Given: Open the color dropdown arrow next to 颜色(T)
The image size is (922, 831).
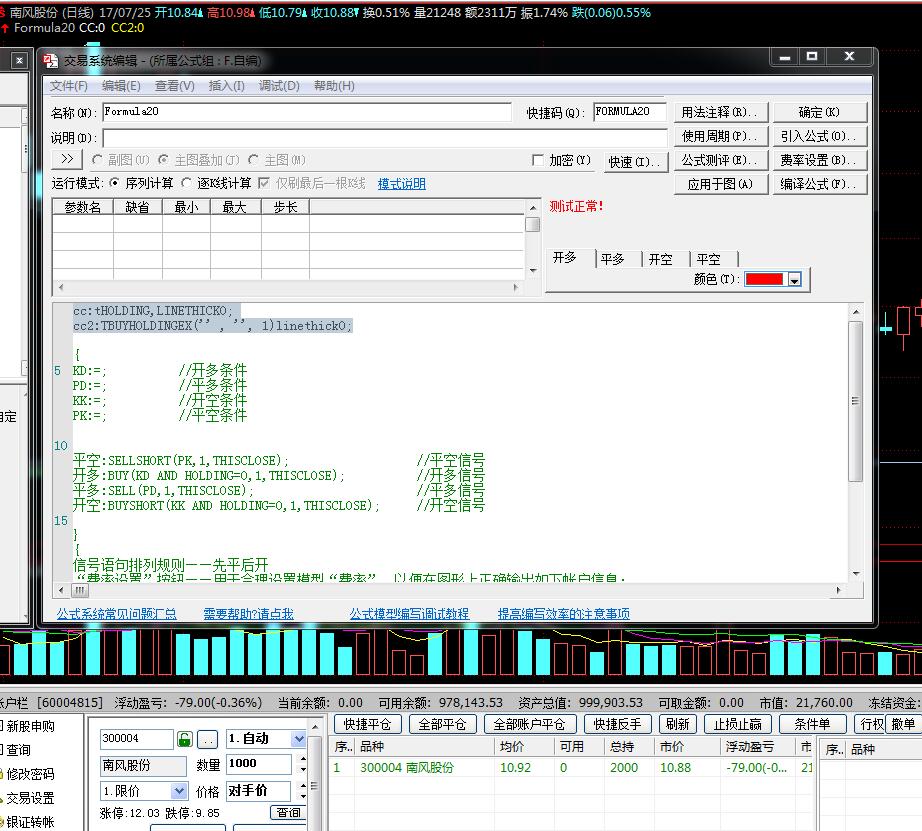Looking at the screenshot, I should (x=794, y=279).
